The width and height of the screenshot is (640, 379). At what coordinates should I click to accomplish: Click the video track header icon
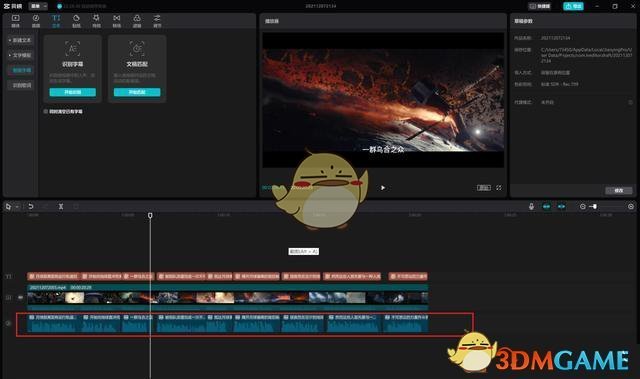(x=8, y=297)
